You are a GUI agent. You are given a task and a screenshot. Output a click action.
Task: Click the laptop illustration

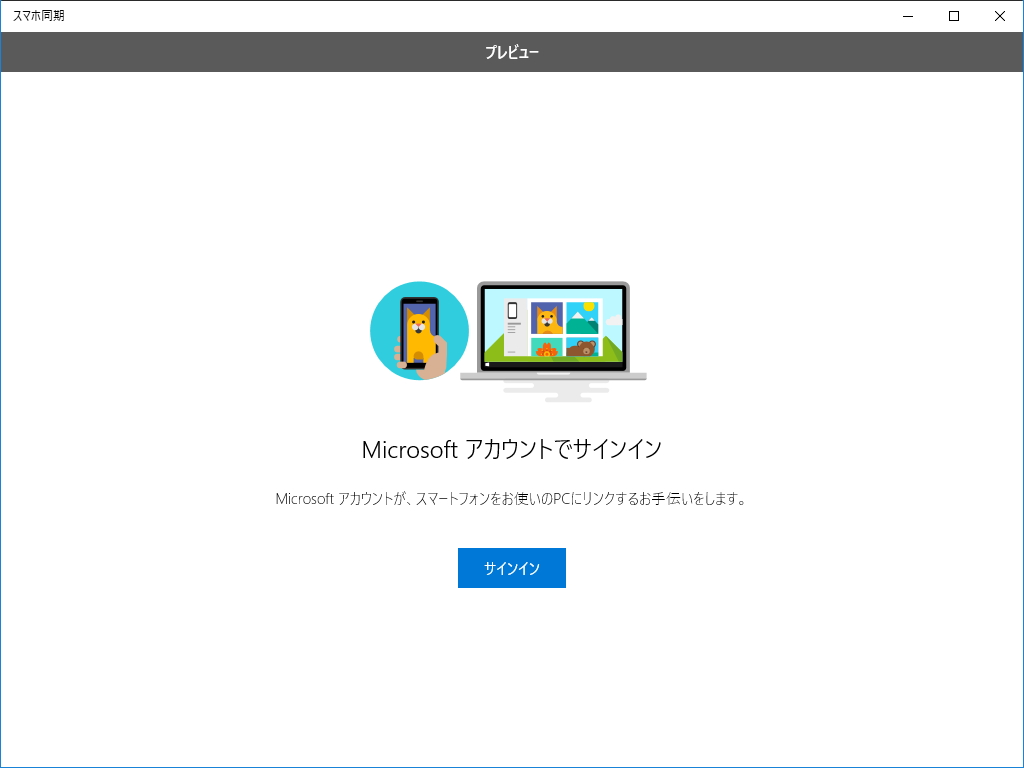[552, 330]
